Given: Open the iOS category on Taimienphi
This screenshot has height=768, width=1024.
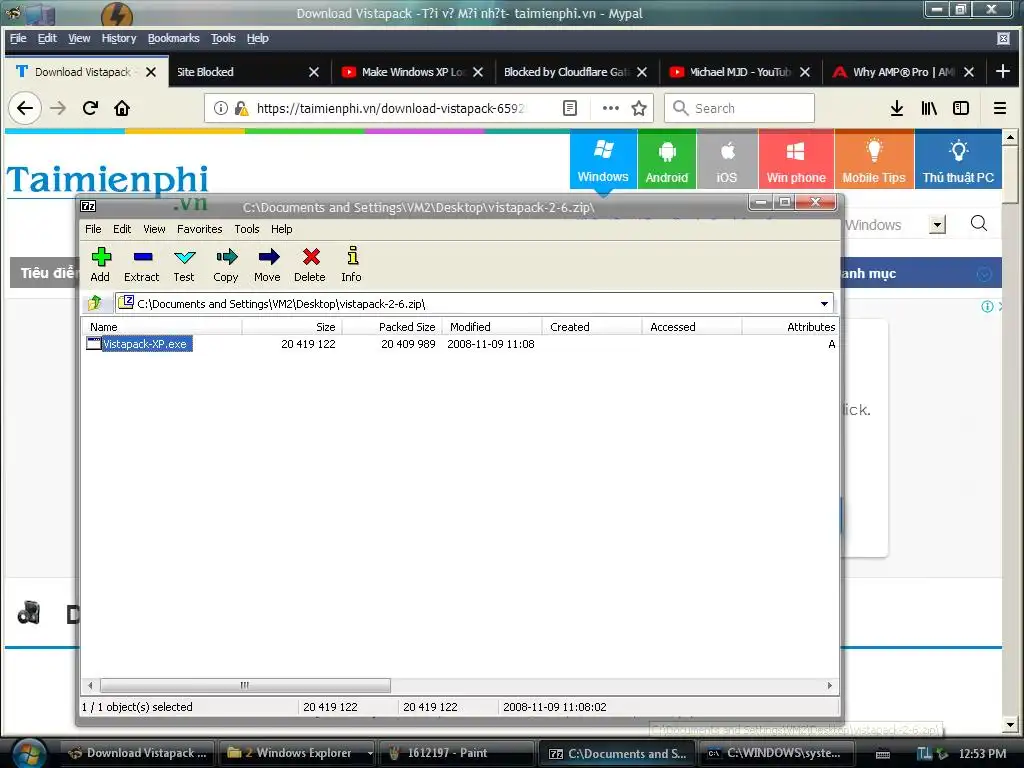Looking at the screenshot, I should pos(727,161).
